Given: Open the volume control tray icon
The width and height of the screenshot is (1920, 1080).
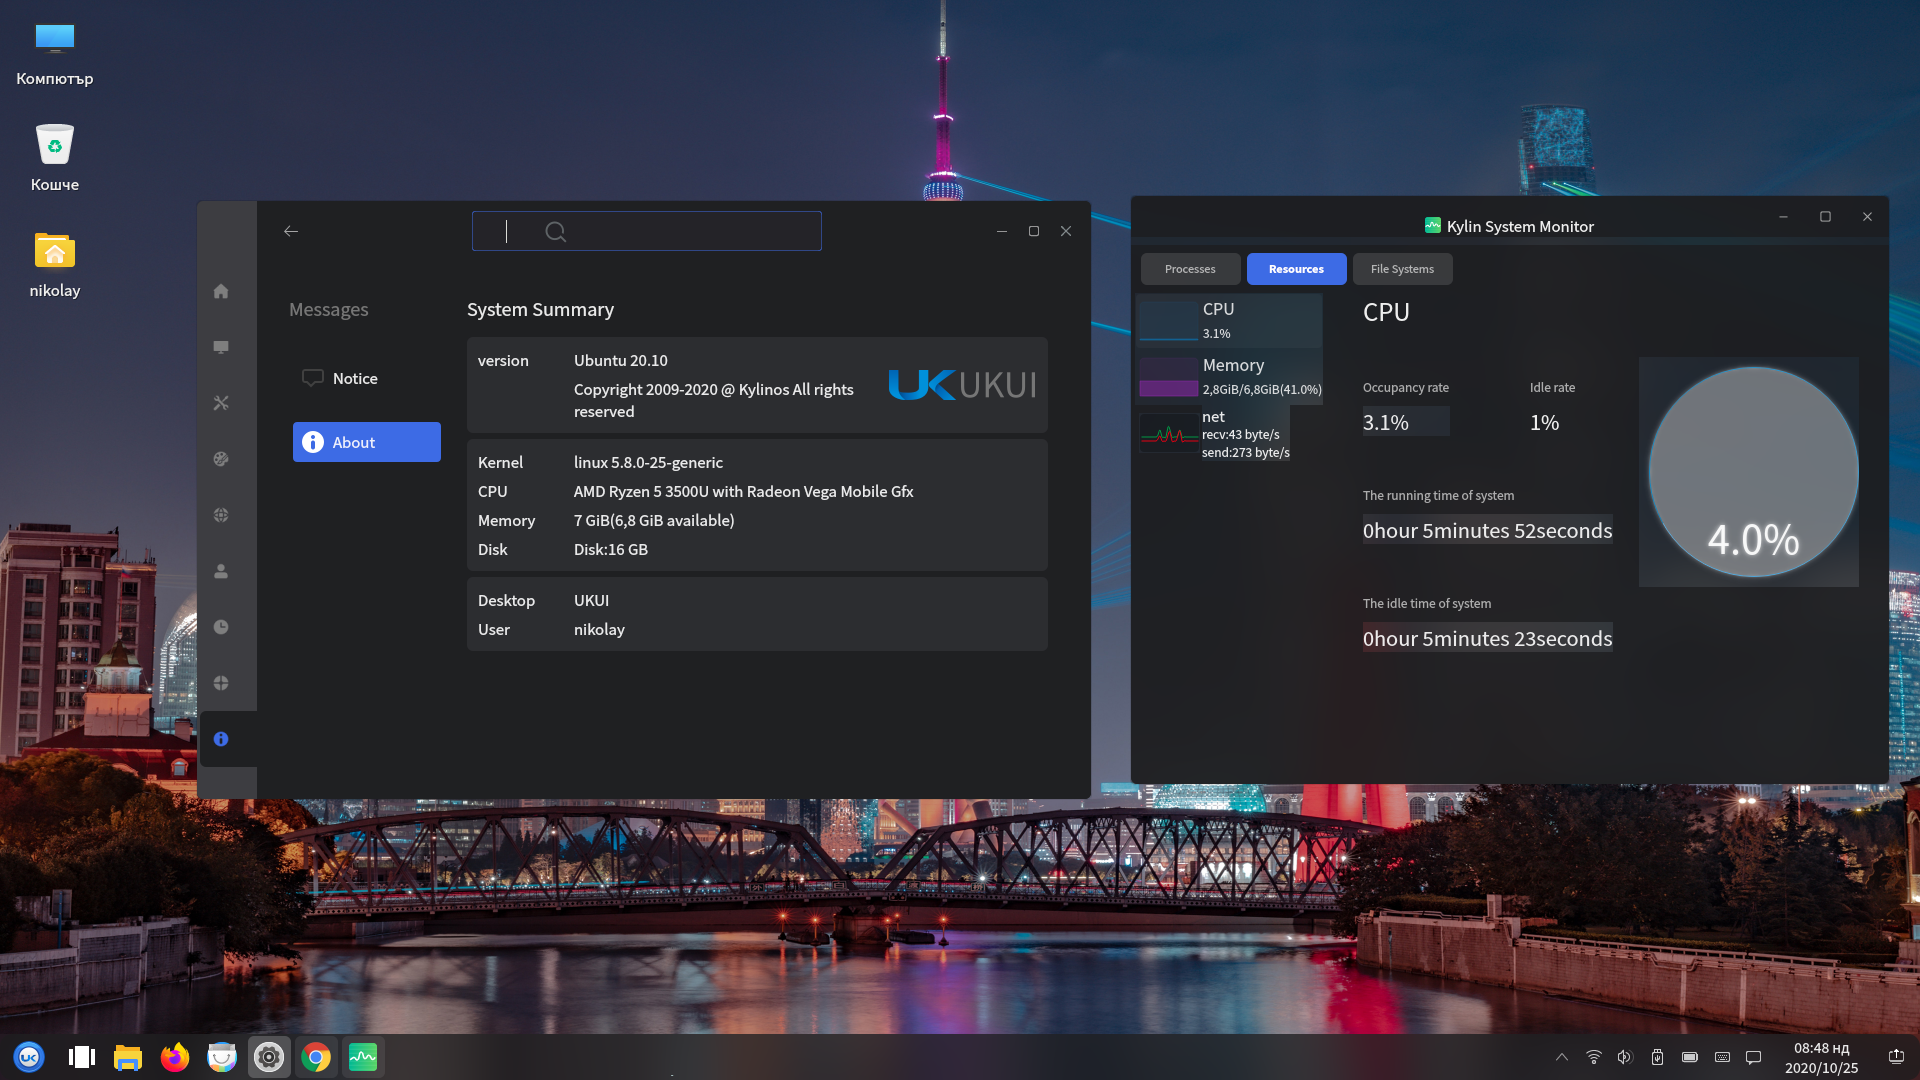Looking at the screenshot, I should (1625, 1057).
